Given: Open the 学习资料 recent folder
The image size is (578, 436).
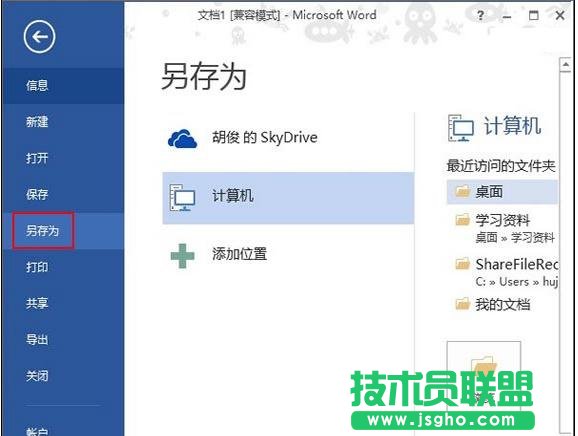Looking at the screenshot, I should click(502, 228).
